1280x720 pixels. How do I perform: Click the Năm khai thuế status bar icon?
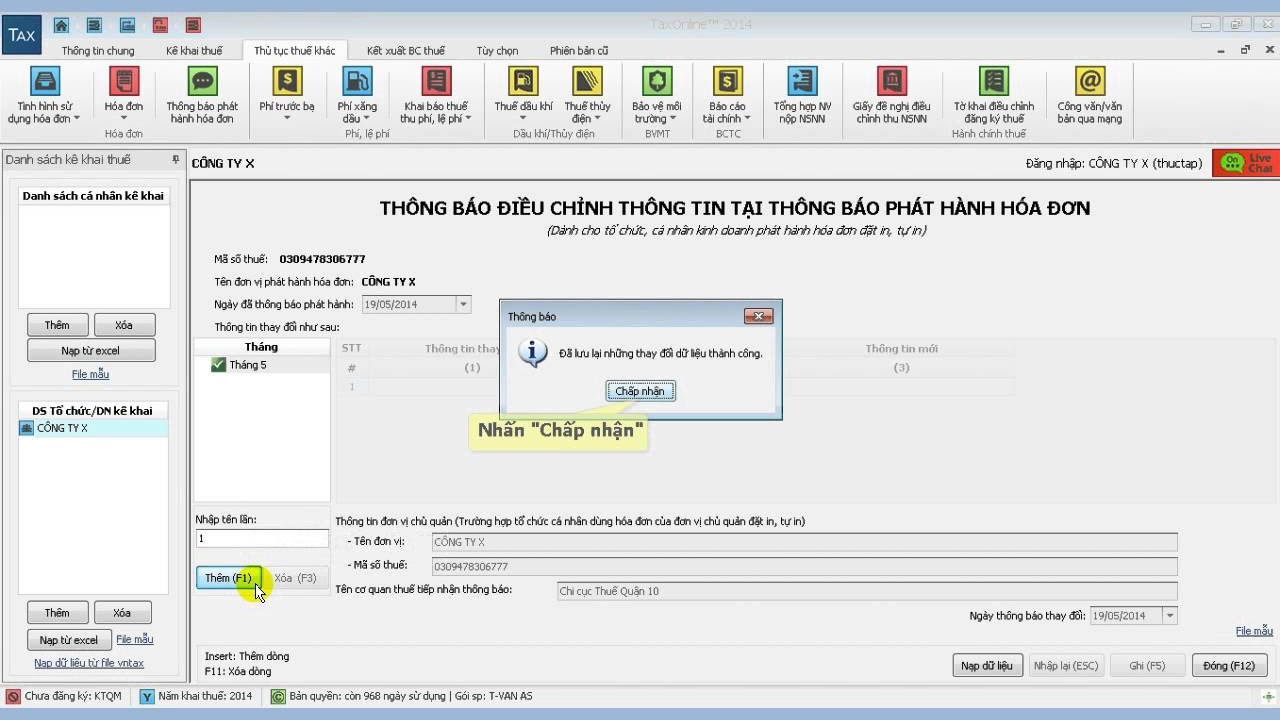pyautogui.click(x=147, y=696)
